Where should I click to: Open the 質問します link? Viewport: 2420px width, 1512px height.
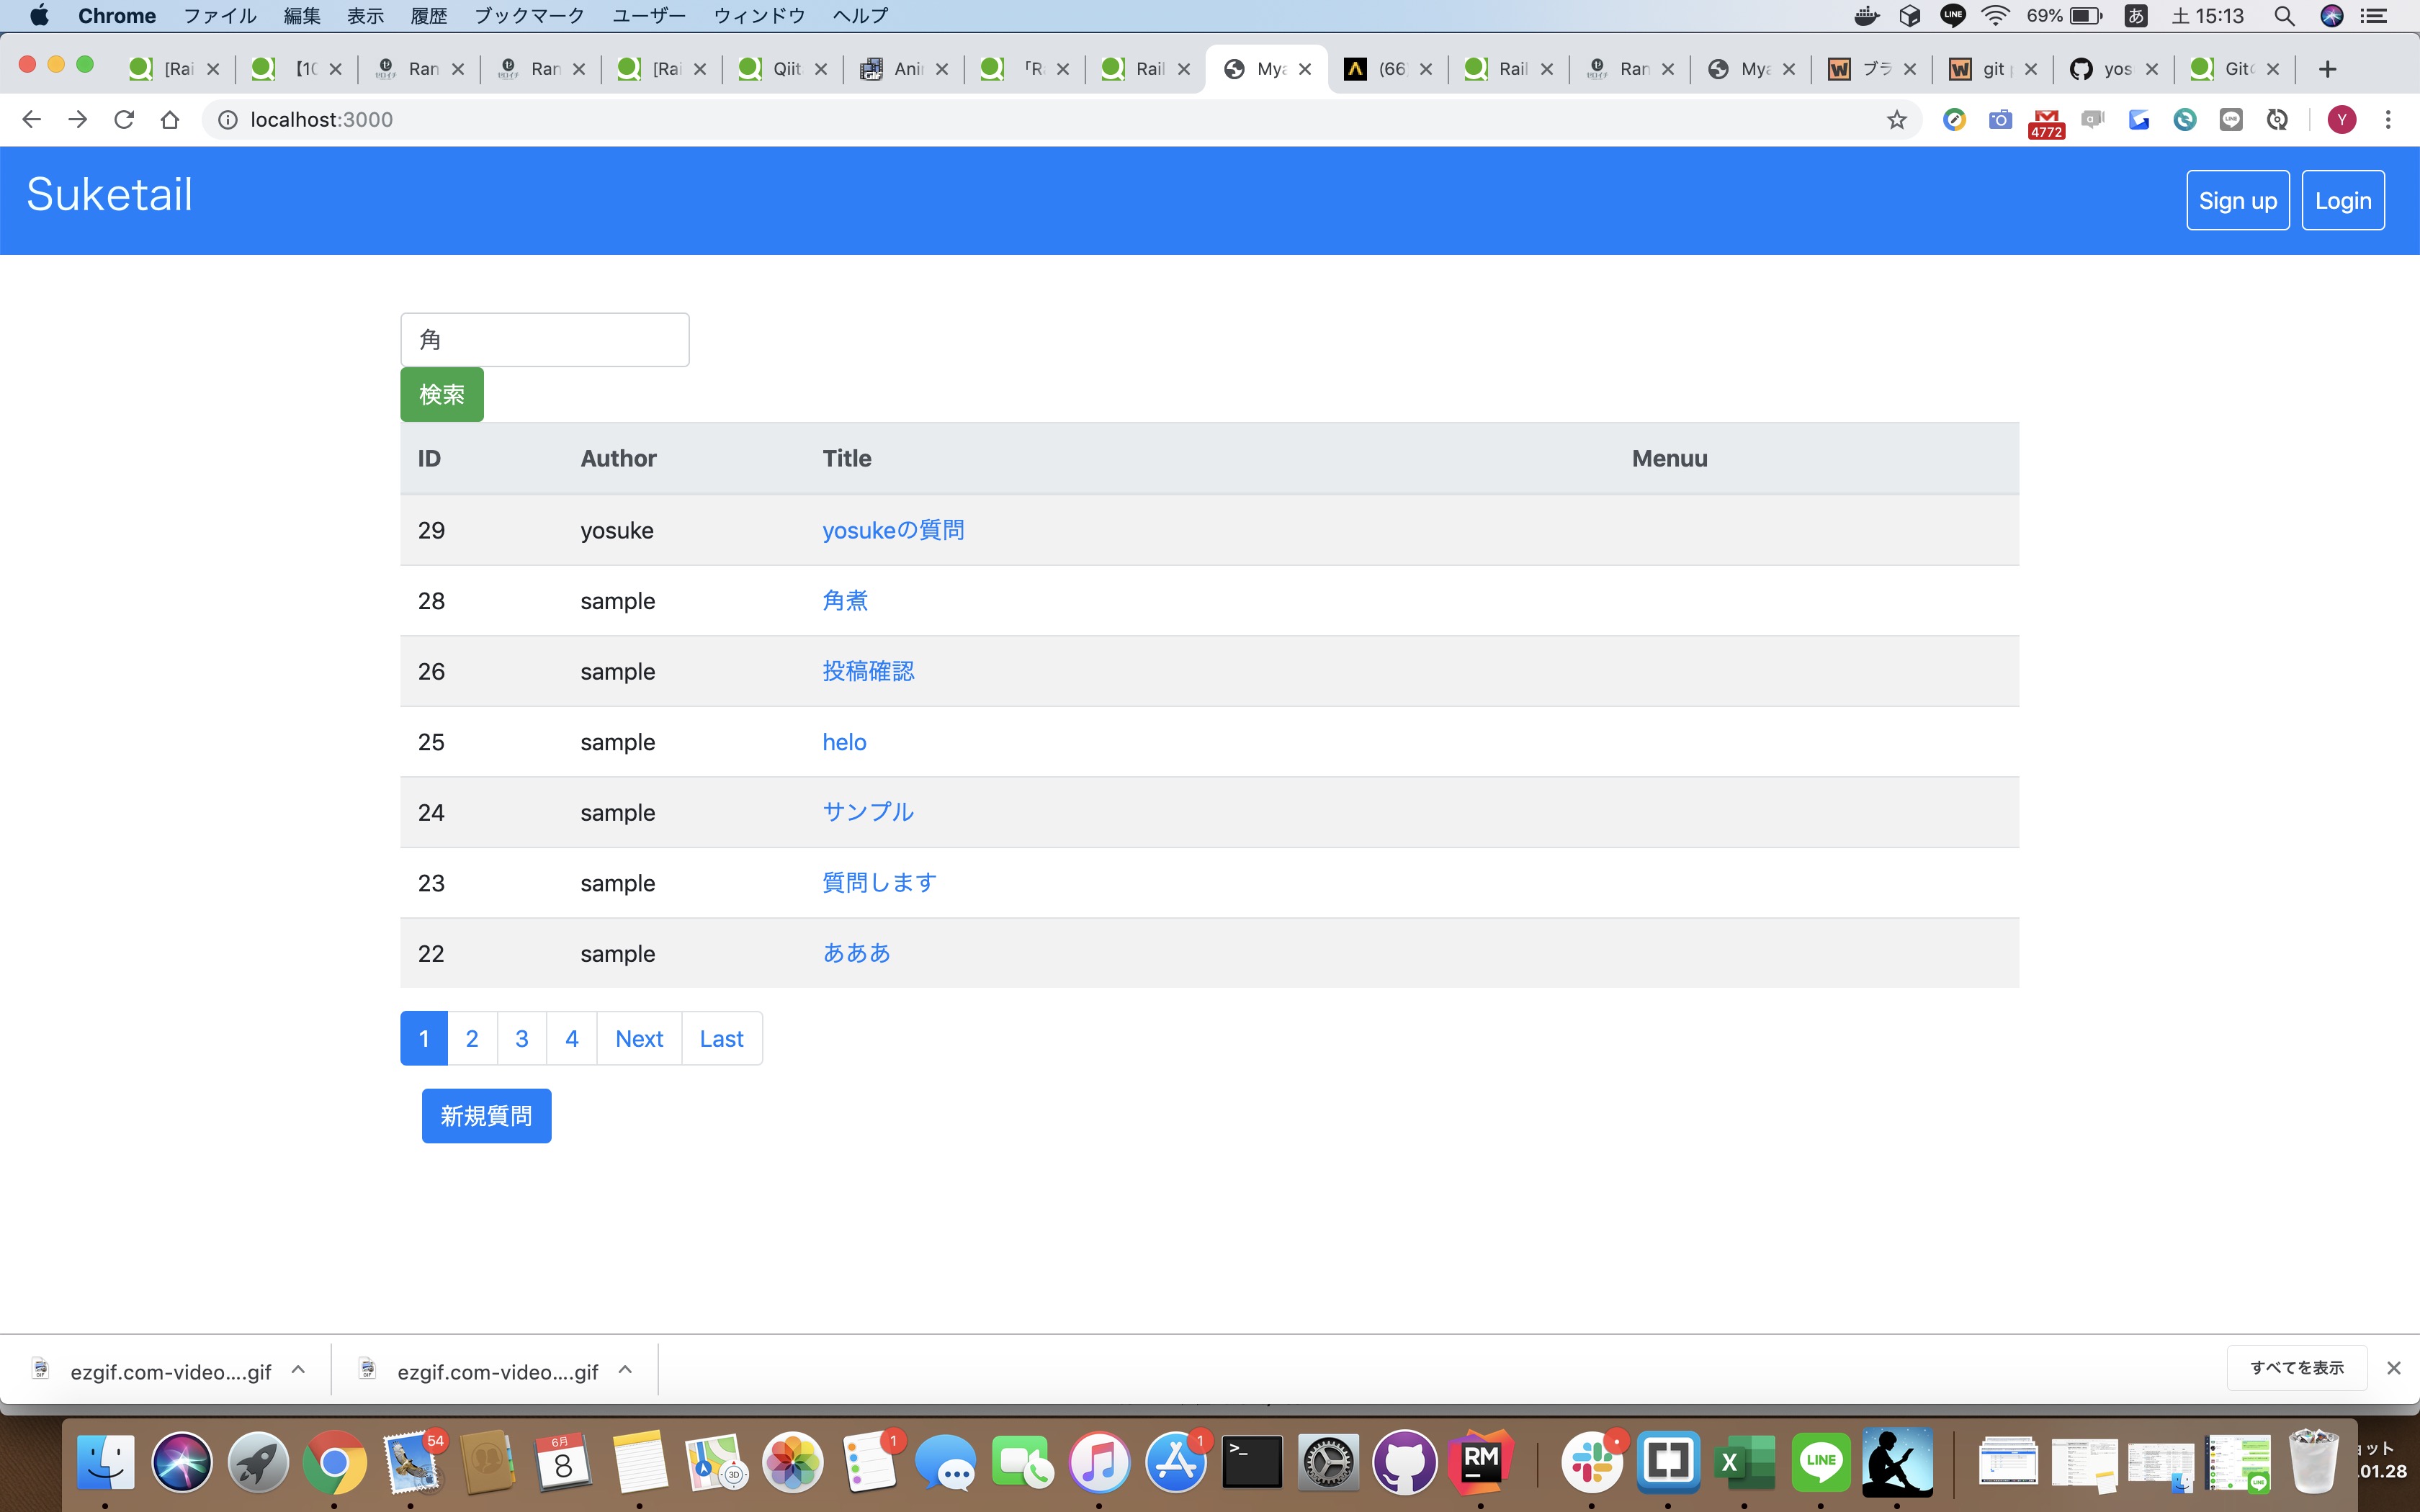click(x=879, y=883)
